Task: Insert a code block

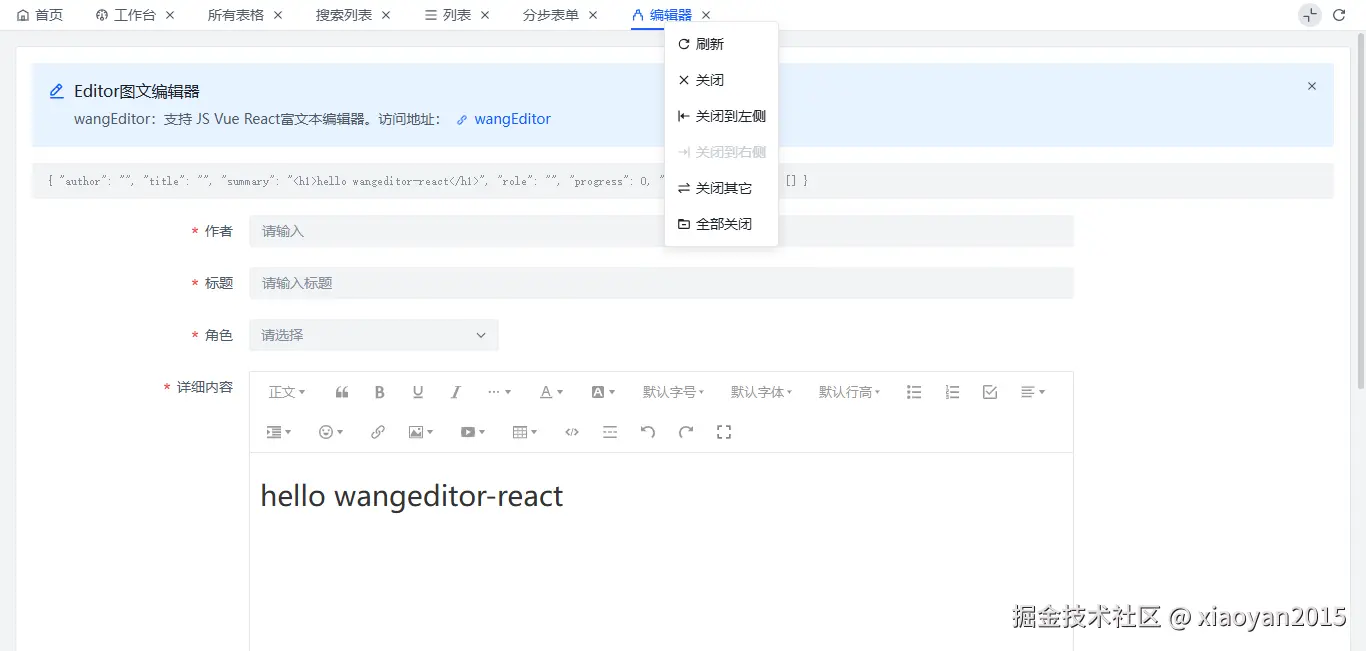Action: (572, 432)
